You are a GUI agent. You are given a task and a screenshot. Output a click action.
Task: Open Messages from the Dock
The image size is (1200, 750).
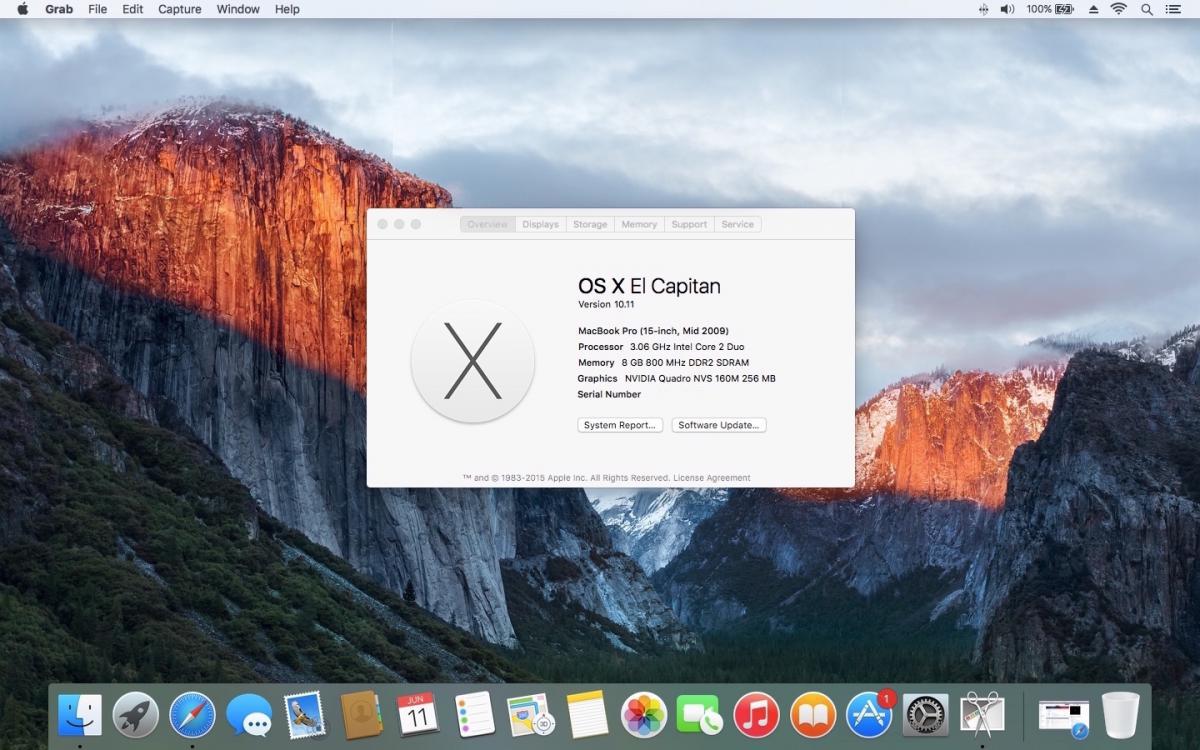click(x=249, y=714)
